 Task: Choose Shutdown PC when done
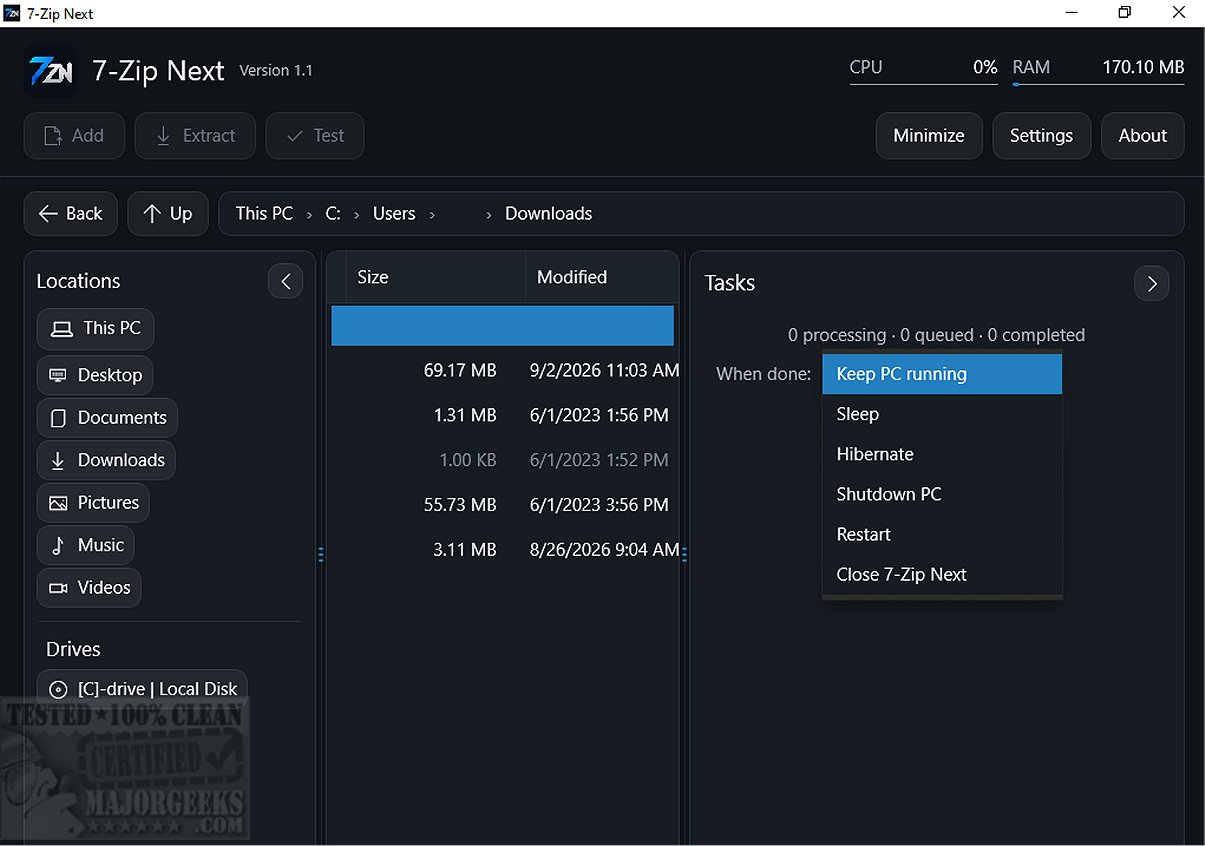click(x=942, y=494)
